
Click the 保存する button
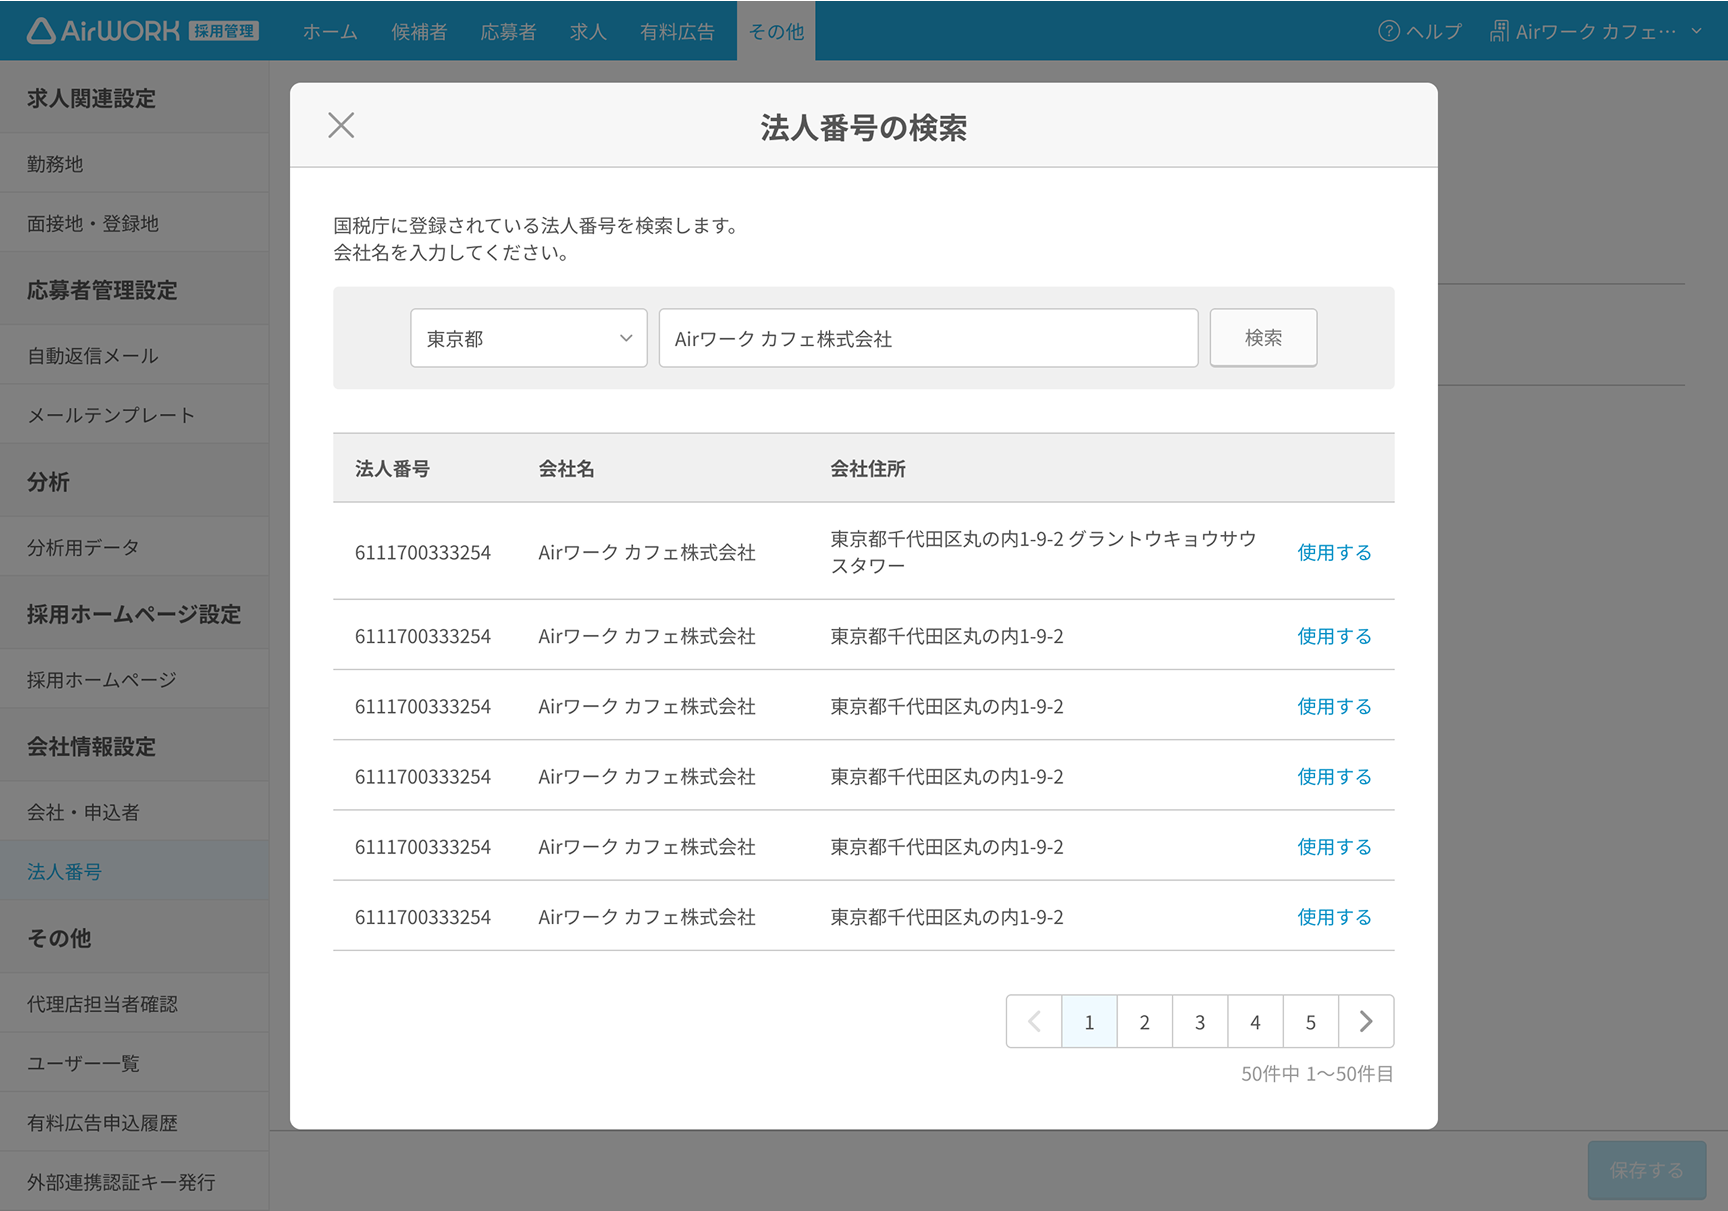click(1646, 1170)
